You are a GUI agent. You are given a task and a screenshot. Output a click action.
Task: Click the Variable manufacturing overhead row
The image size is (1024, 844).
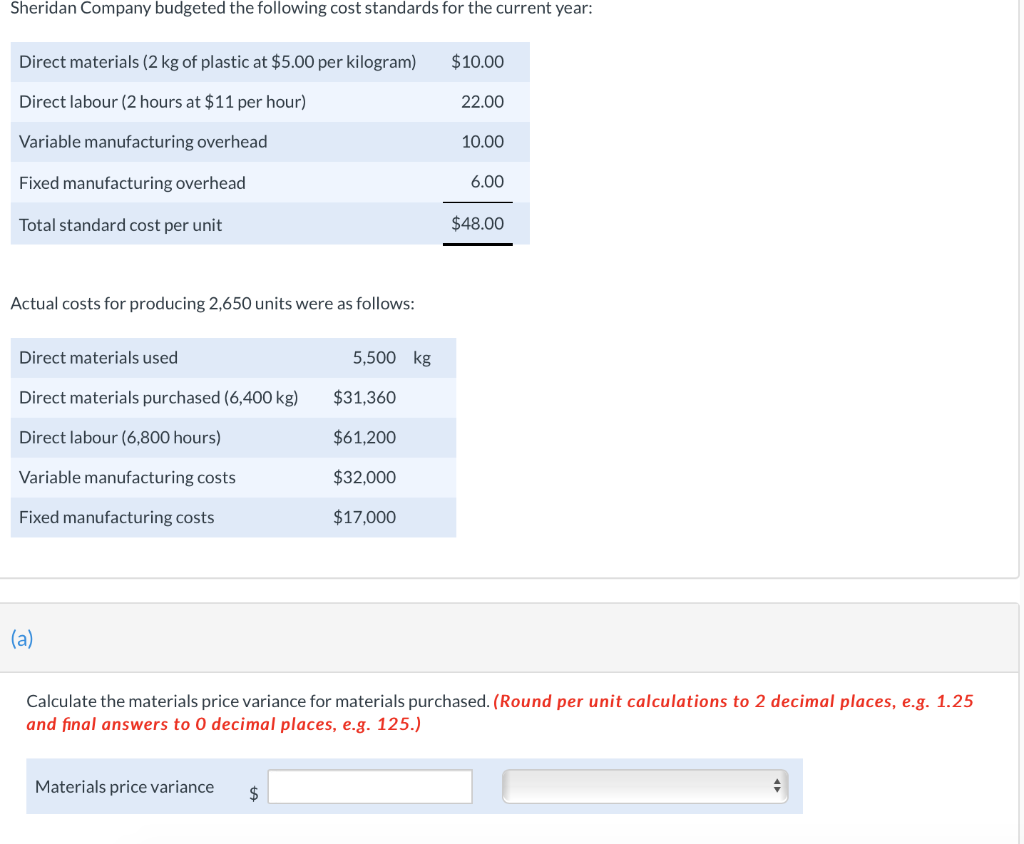click(x=141, y=141)
